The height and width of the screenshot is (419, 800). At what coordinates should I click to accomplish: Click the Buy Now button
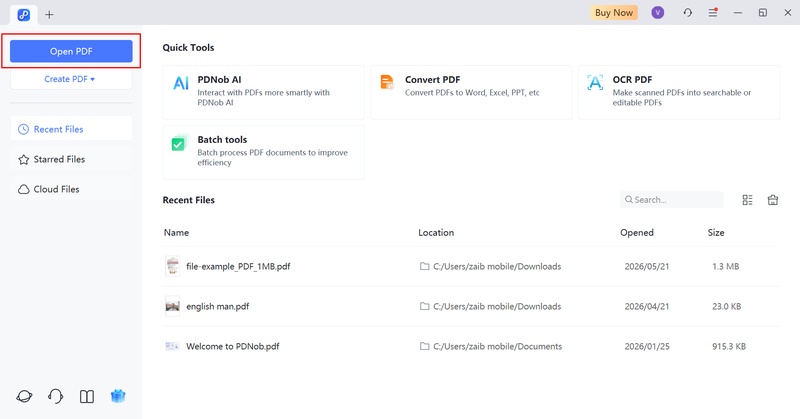(x=614, y=13)
